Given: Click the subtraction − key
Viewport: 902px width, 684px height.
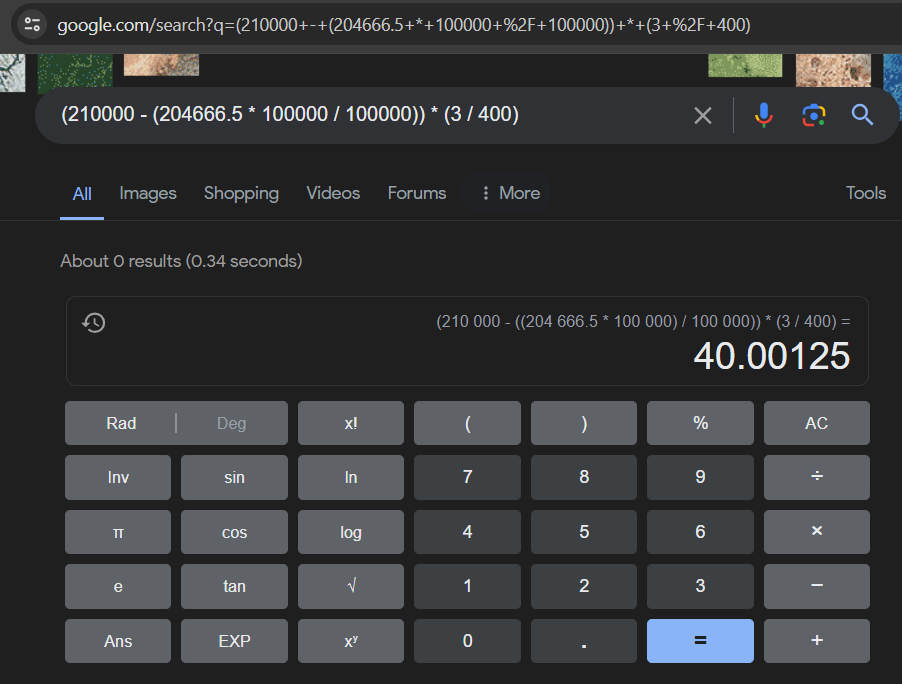Looking at the screenshot, I should pos(817,586).
